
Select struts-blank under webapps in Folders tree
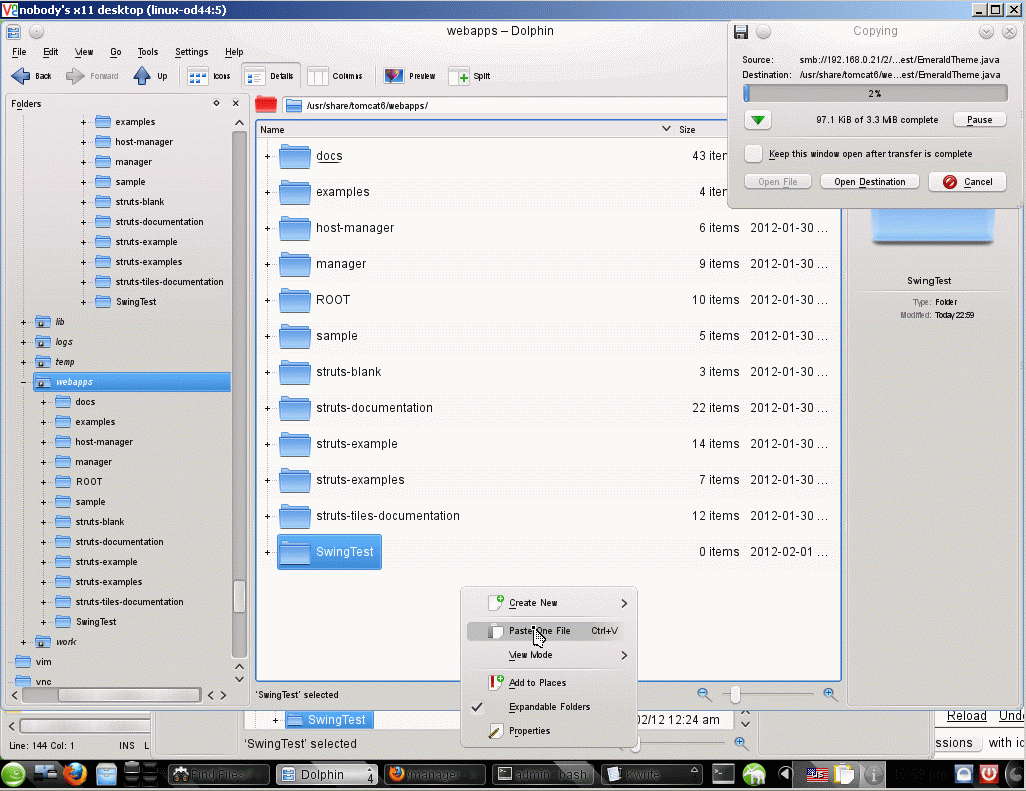coord(99,521)
